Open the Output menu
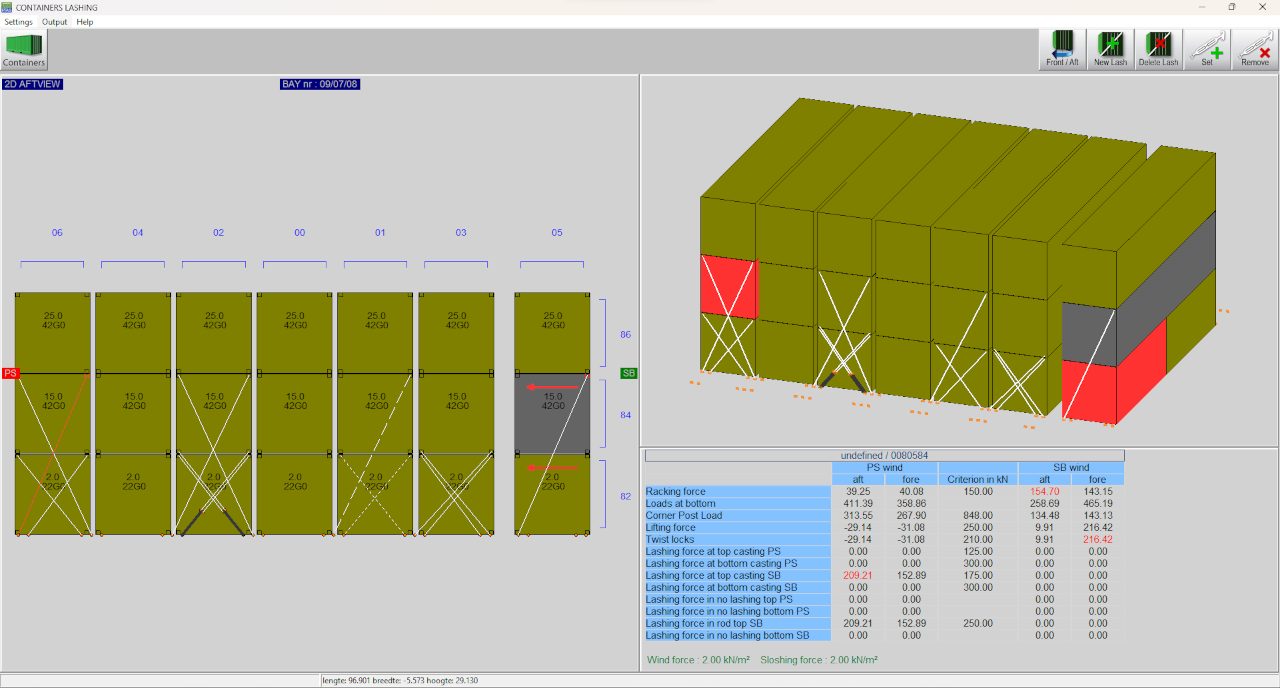Viewport: 1280px width, 688px height. (x=54, y=21)
